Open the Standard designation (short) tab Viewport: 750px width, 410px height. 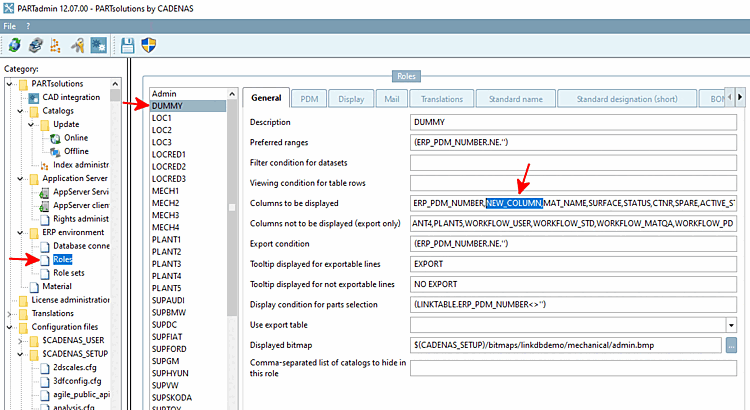tap(627, 99)
